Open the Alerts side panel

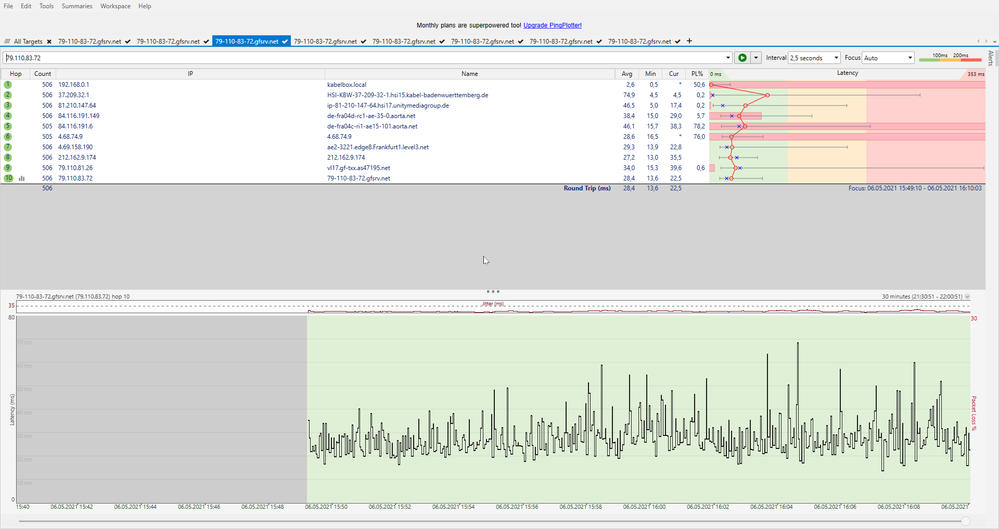pos(991,57)
